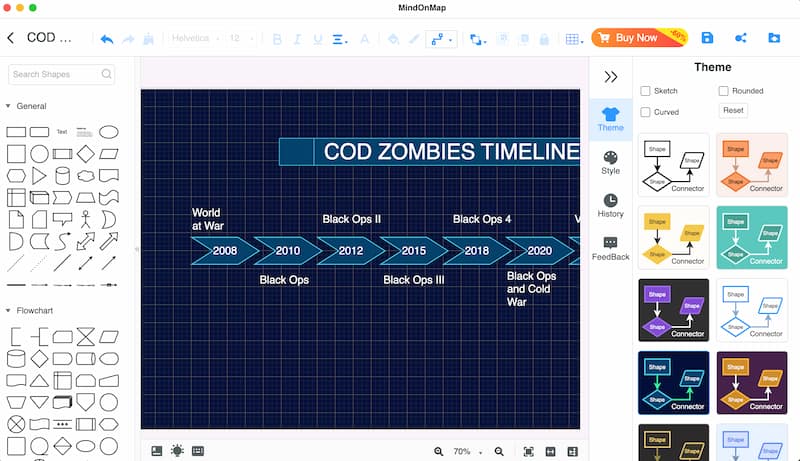Apply the dark purple-shape theme thumbnail
Screen dimensions: 800x461
(673, 310)
